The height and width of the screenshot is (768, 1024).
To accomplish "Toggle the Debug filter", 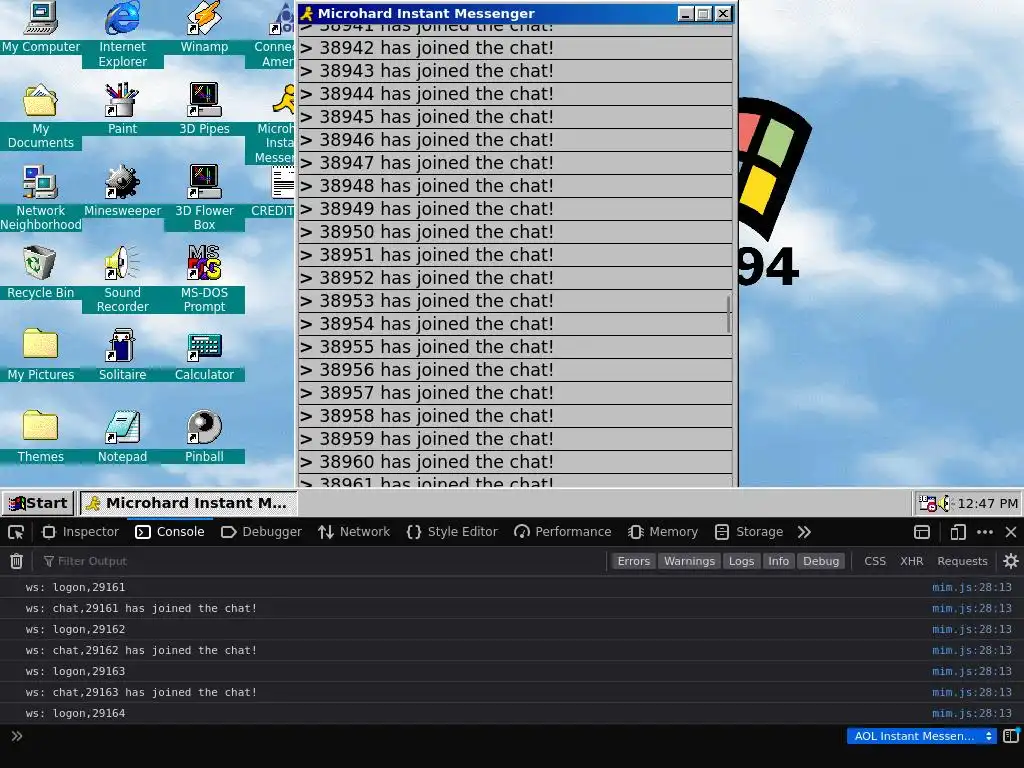I will click(x=821, y=561).
